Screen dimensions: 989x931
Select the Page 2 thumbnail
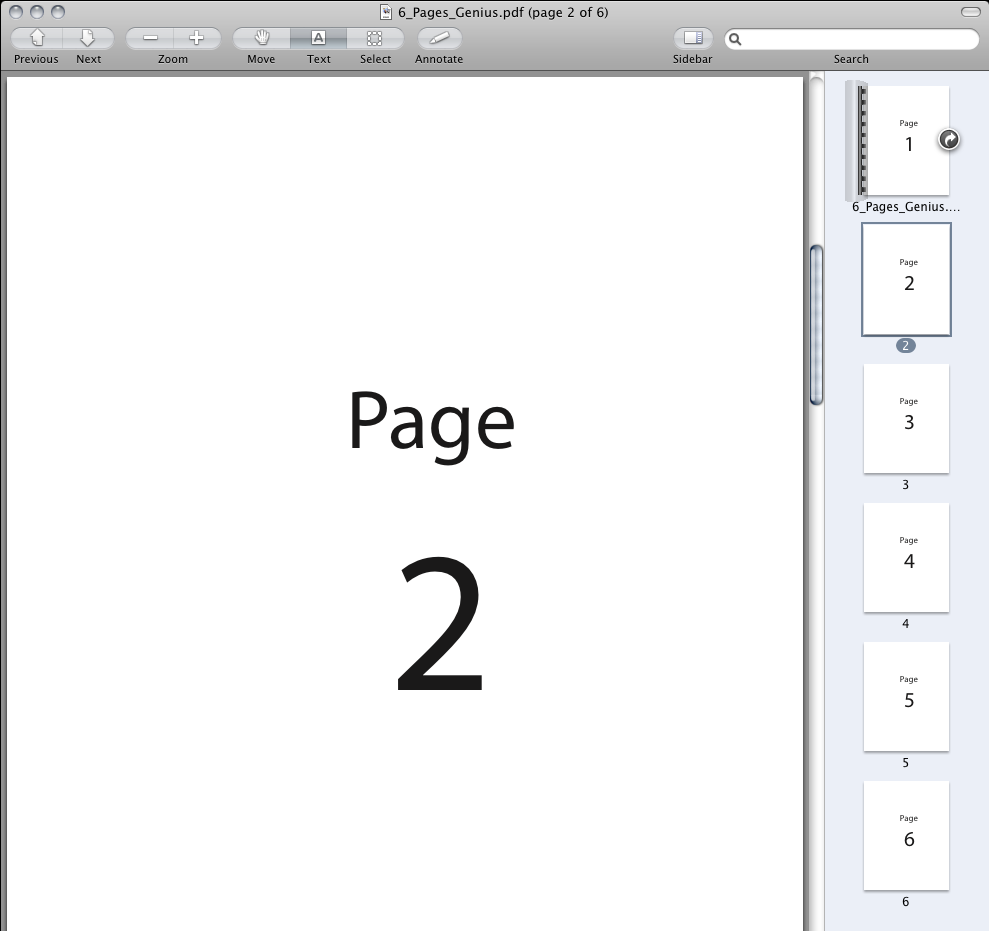click(906, 279)
